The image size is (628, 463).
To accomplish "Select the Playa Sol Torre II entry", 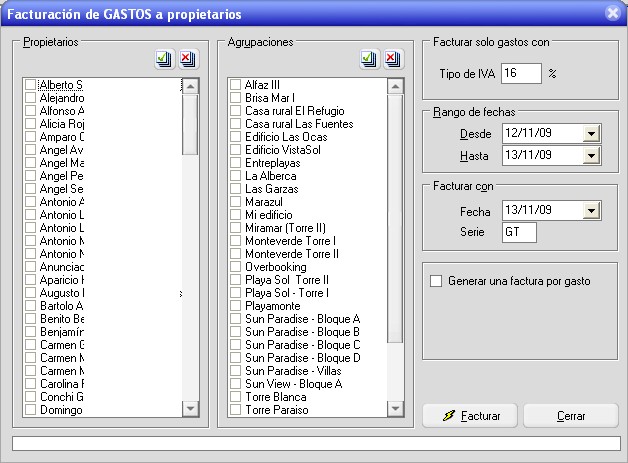I will point(287,280).
